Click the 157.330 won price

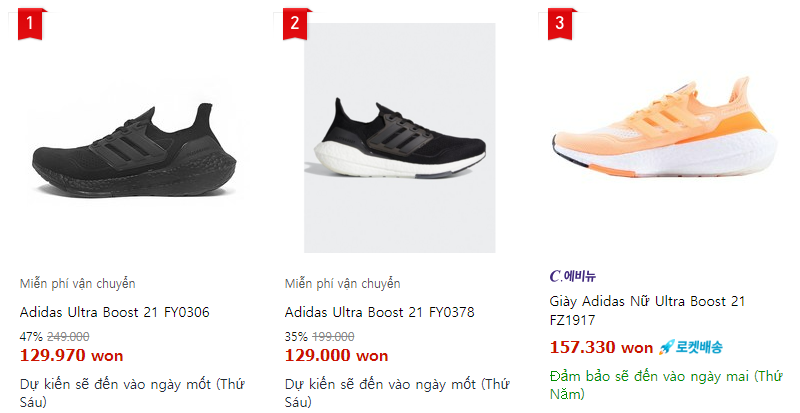click(601, 348)
